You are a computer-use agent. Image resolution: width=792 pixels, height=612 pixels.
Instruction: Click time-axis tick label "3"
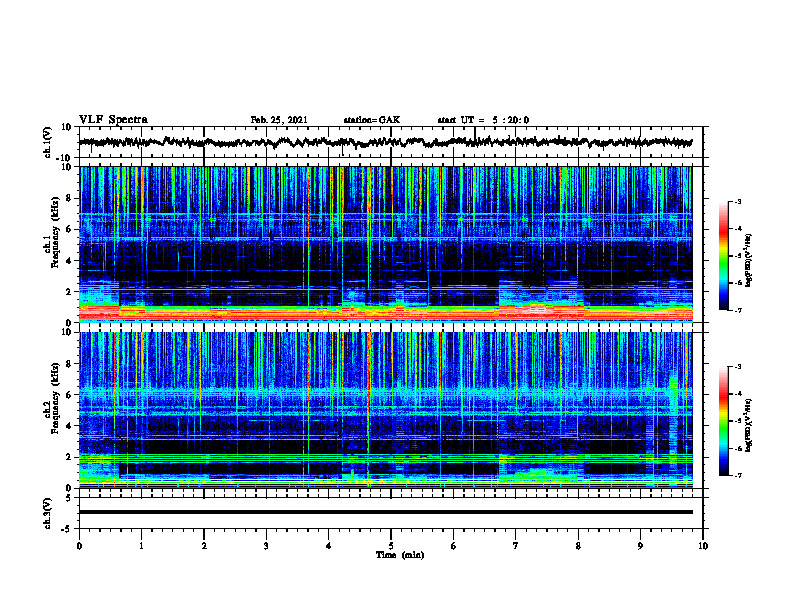point(266,546)
